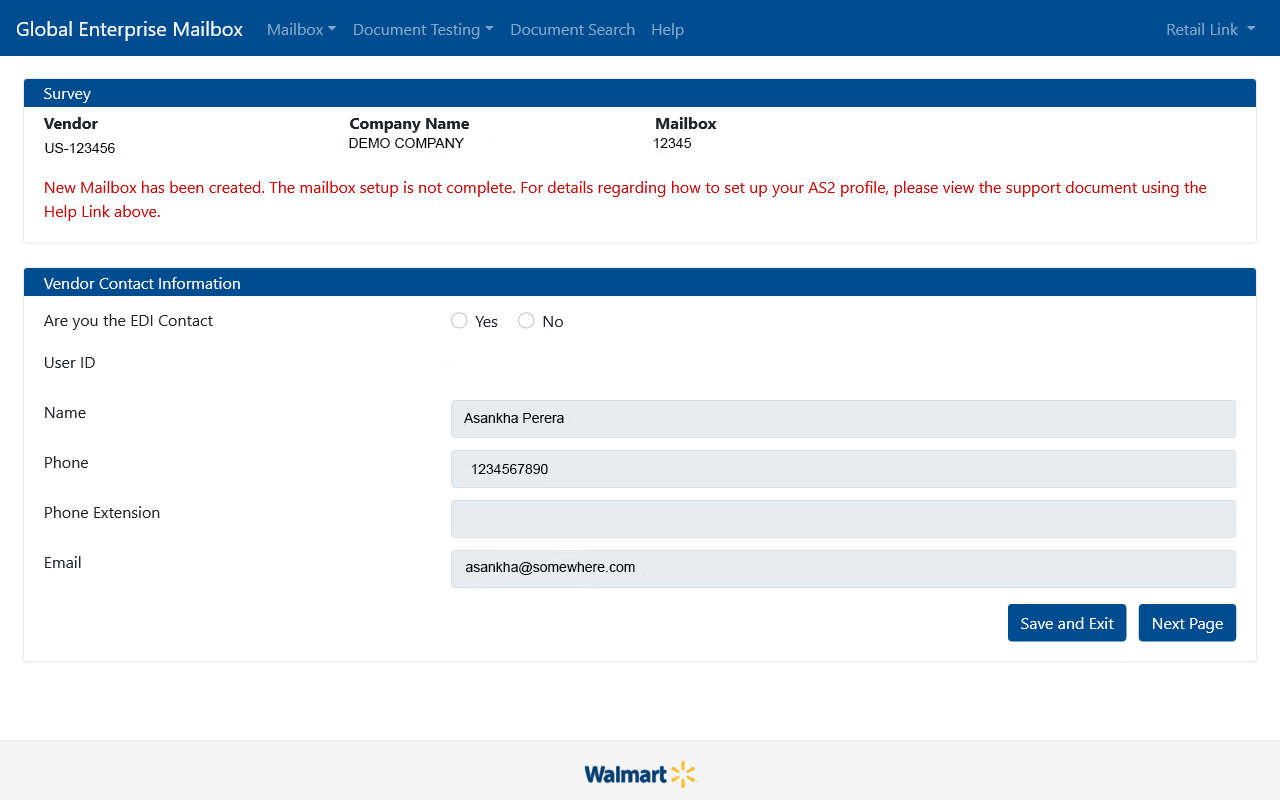Click the mailbox number 12345
The height and width of the screenshot is (800, 1280).
(672, 143)
